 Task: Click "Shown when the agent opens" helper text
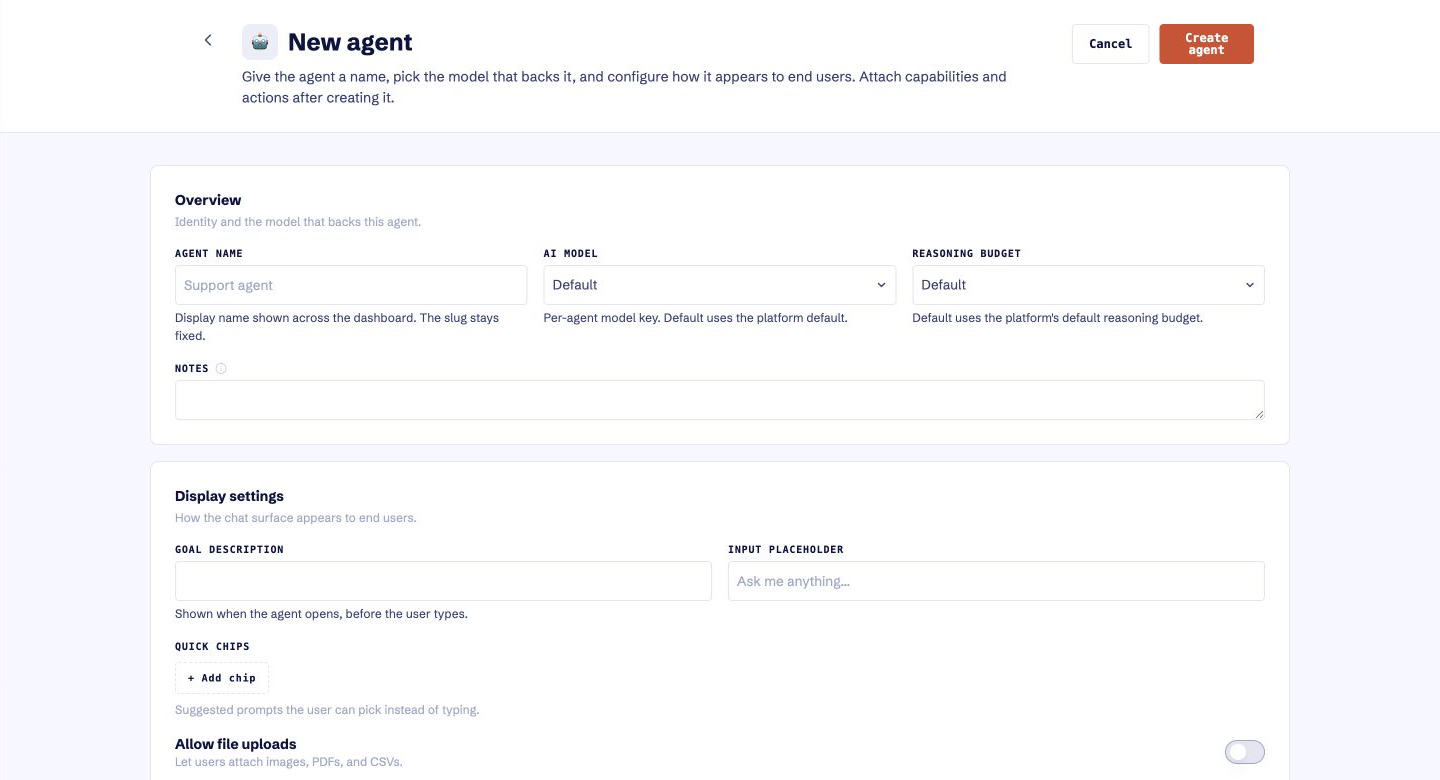(x=321, y=614)
